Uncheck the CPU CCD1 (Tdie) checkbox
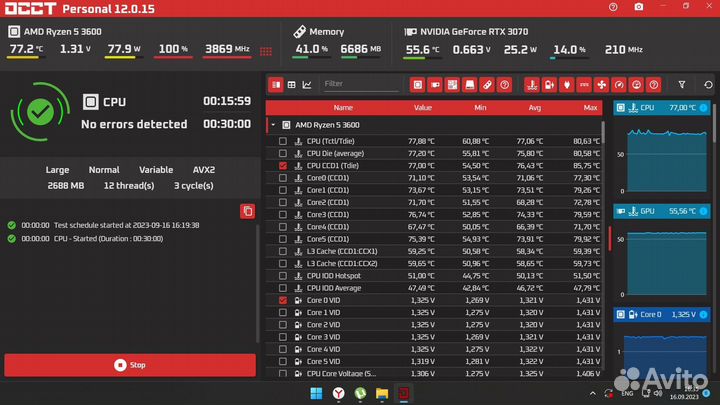 [283, 166]
